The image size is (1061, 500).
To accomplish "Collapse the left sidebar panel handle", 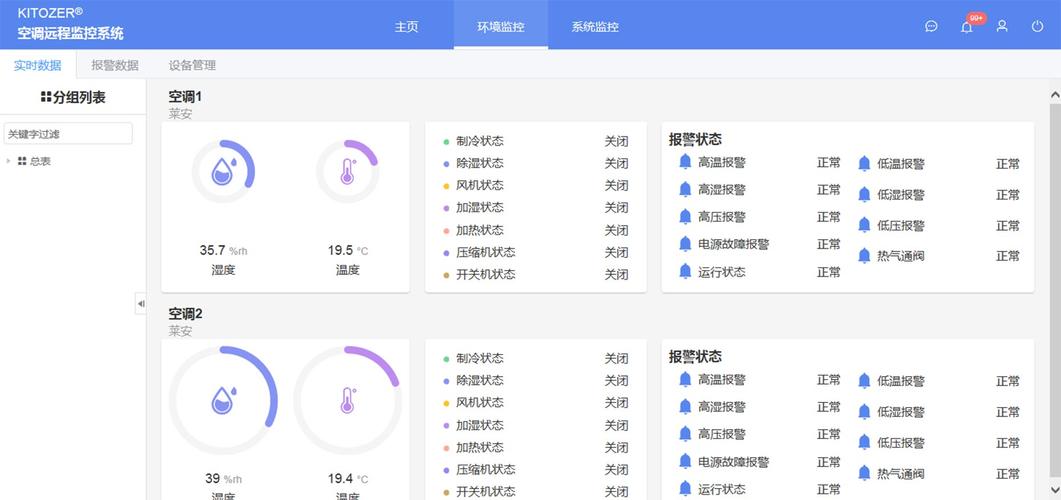I will coord(140,304).
